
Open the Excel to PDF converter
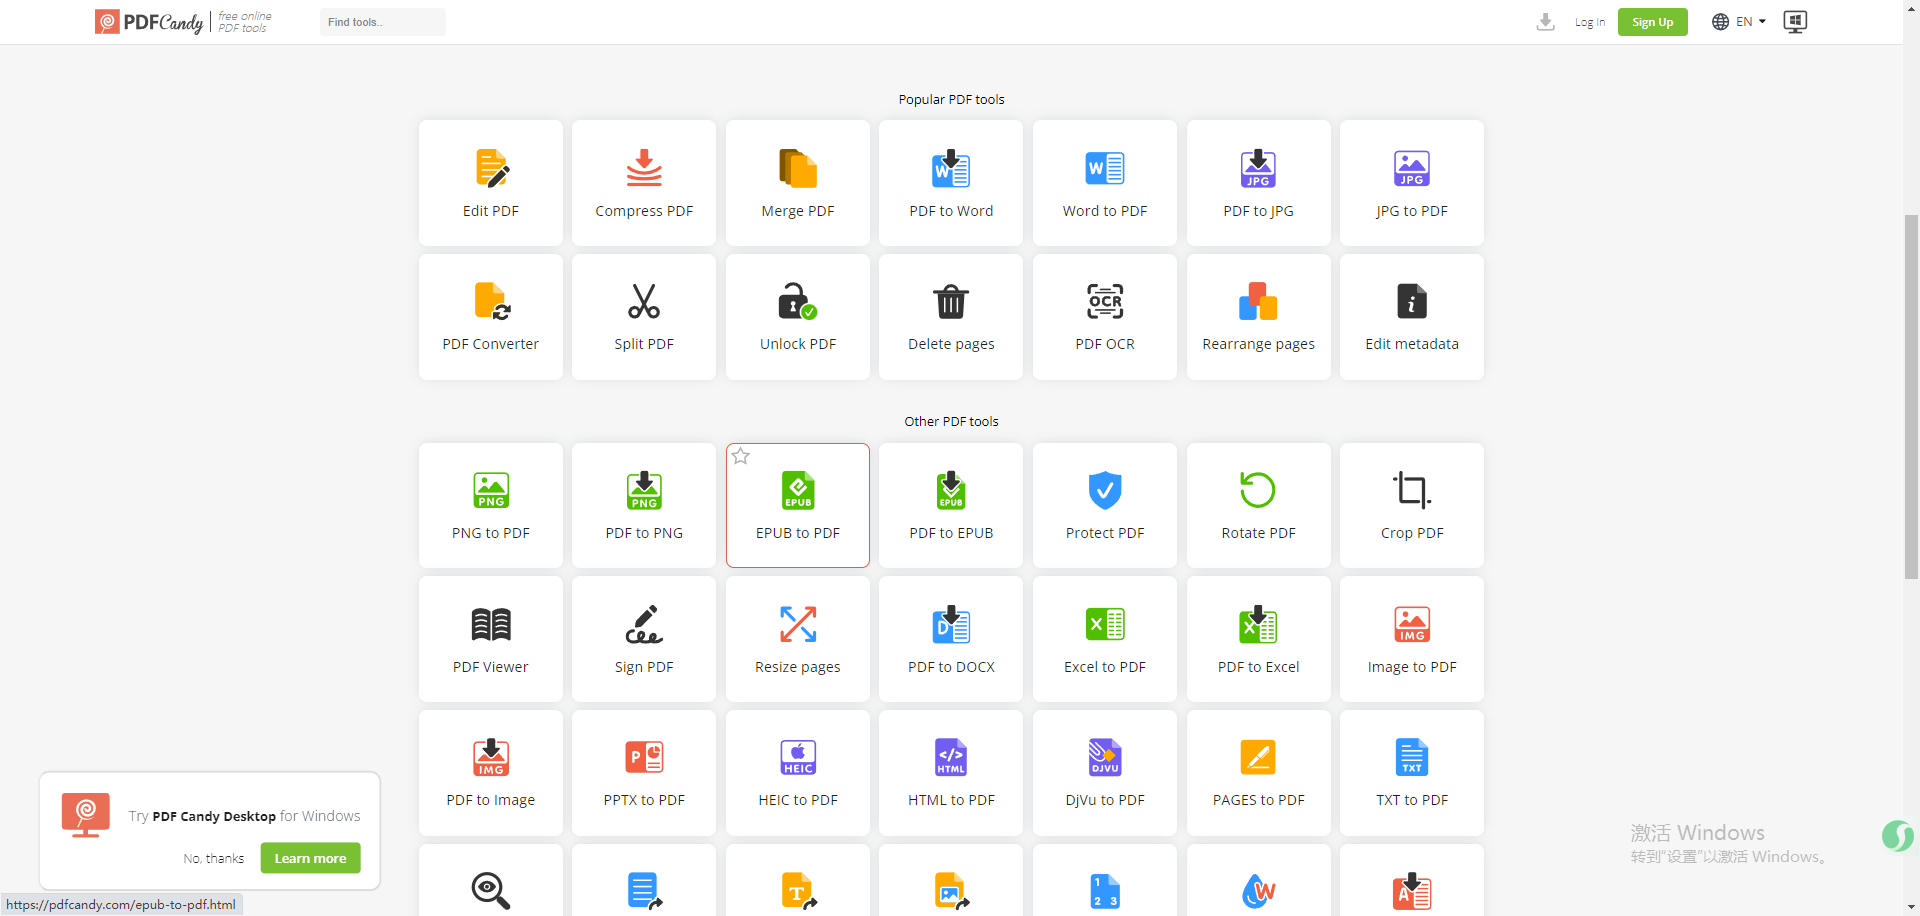1105,639
